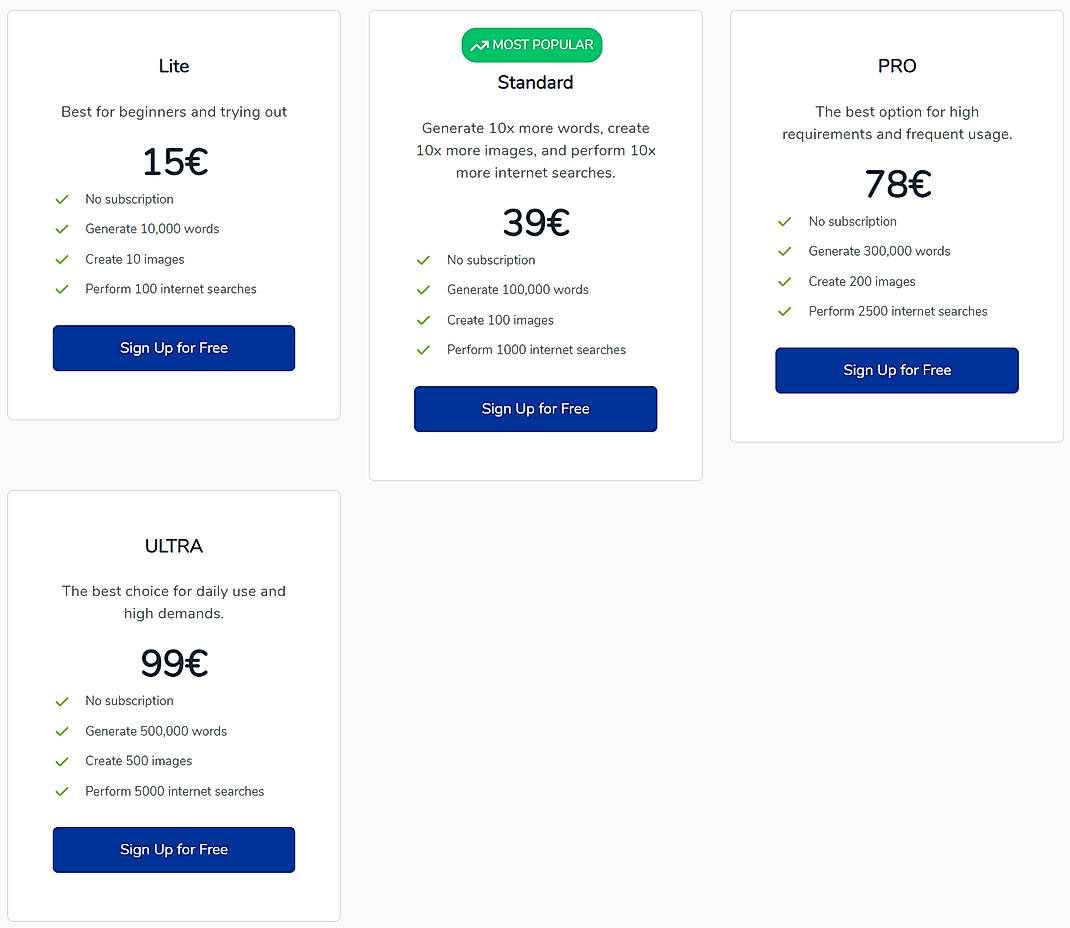Click the checkmark next to Generate 10,000 words
Viewport: 1070px width, 928px height.
coord(62,229)
